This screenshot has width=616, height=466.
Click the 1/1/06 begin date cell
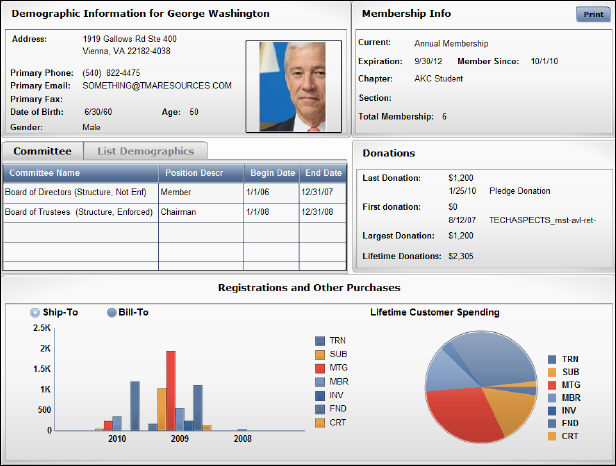[x=271, y=193]
